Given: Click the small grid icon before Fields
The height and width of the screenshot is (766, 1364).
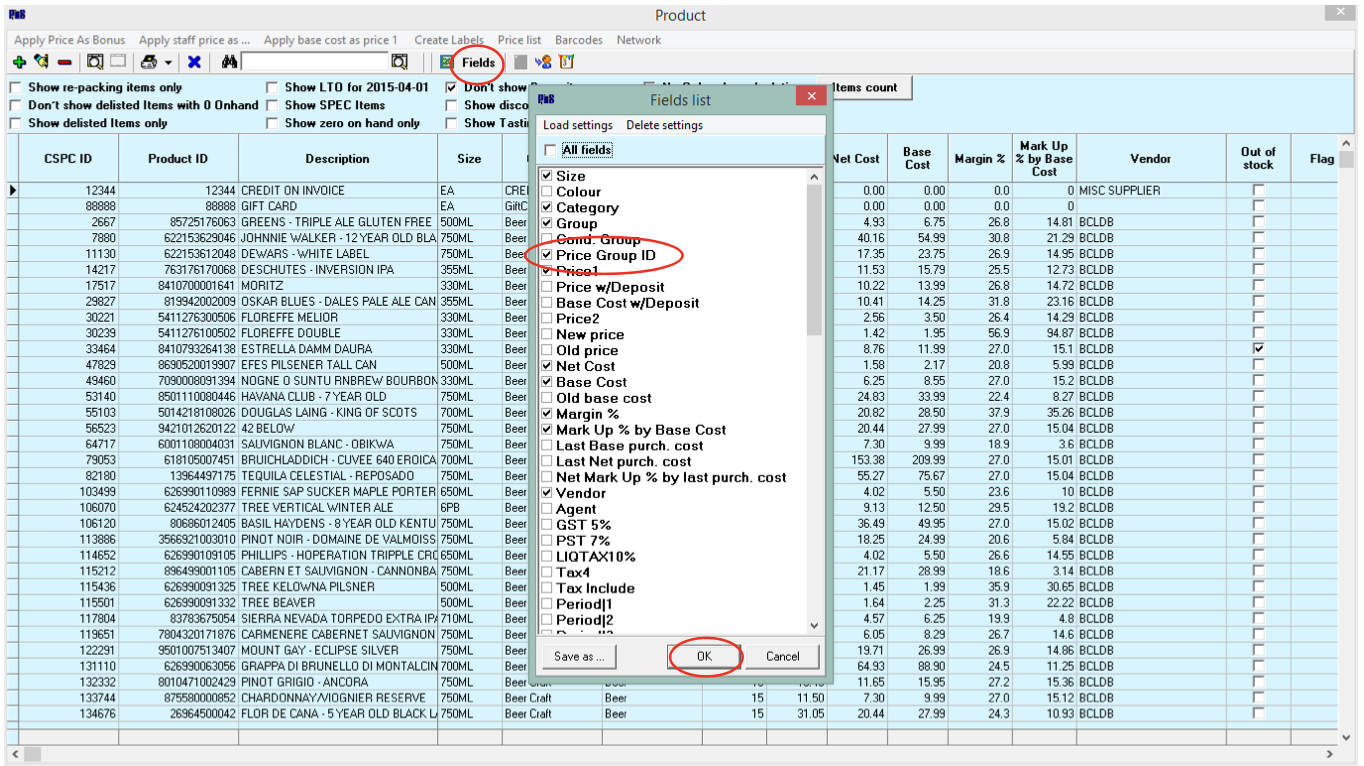Looking at the screenshot, I should pyautogui.click(x=447, y=62).
